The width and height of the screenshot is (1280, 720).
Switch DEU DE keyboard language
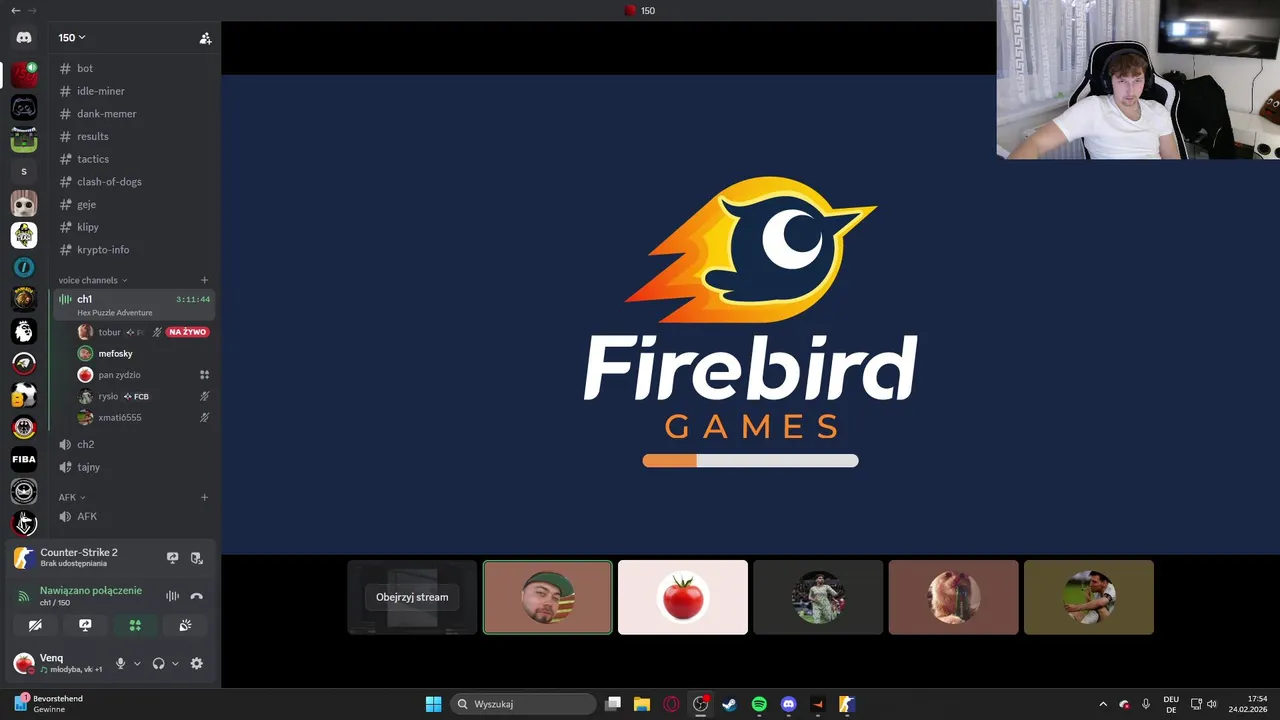click(1171, 704)
